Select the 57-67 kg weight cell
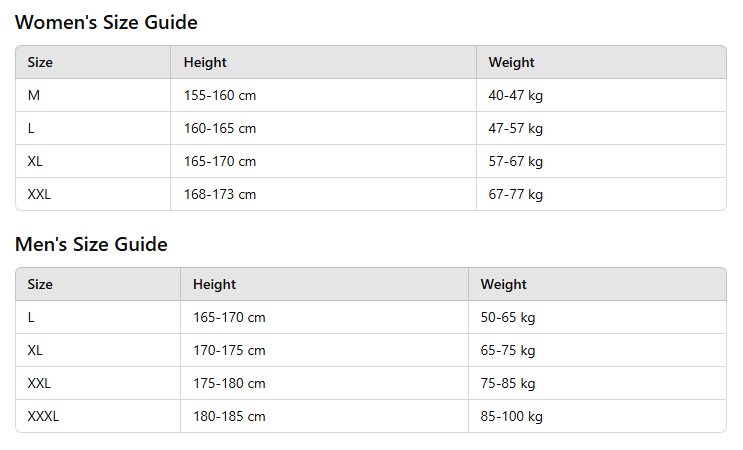Viewport: 743px width, 450px height. tap(515, 161)
